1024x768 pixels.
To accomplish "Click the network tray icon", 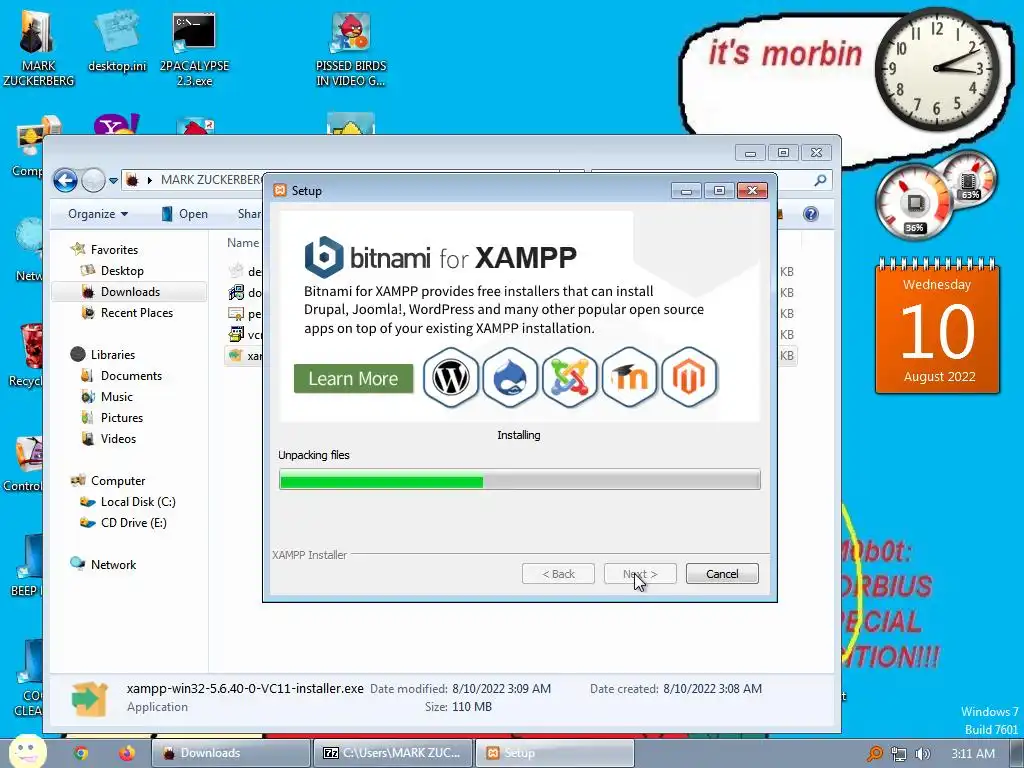I will (x=899, y=754).
